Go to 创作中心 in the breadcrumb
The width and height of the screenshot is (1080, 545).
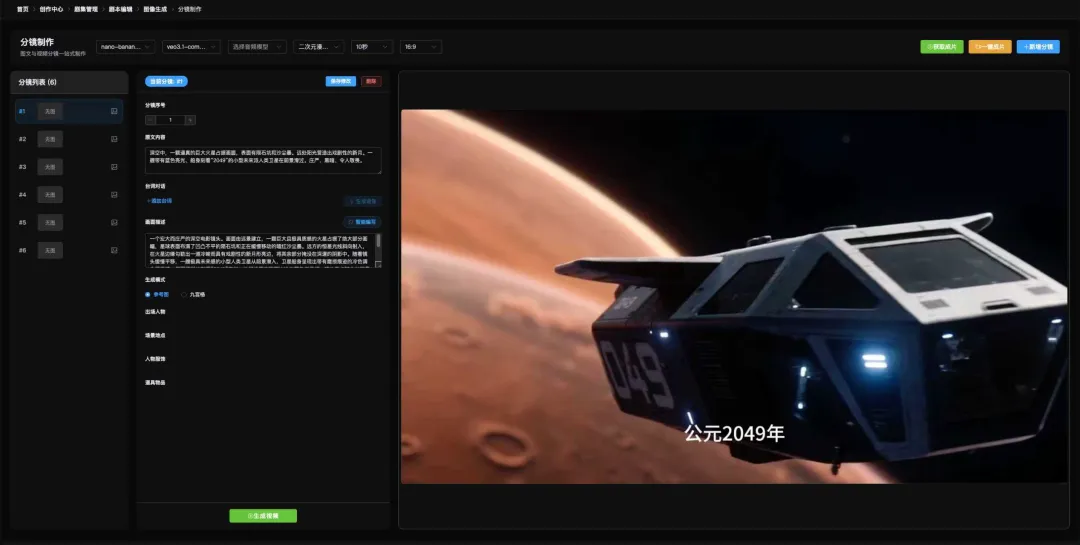(x=51, y=10)
